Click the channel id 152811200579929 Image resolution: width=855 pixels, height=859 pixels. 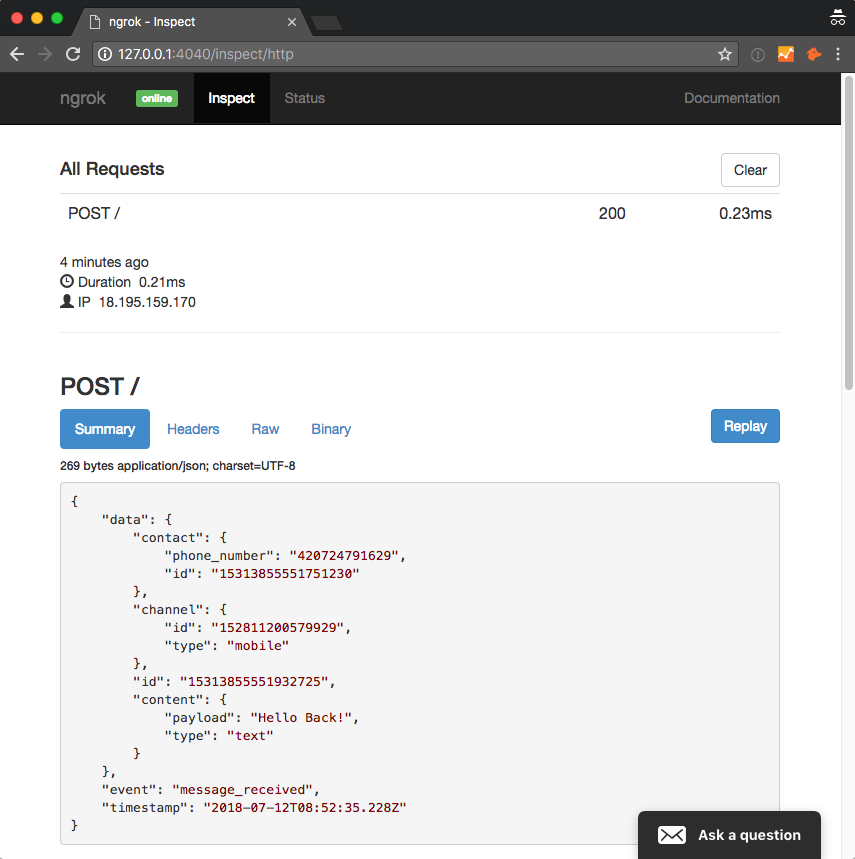tap(277, 627)
